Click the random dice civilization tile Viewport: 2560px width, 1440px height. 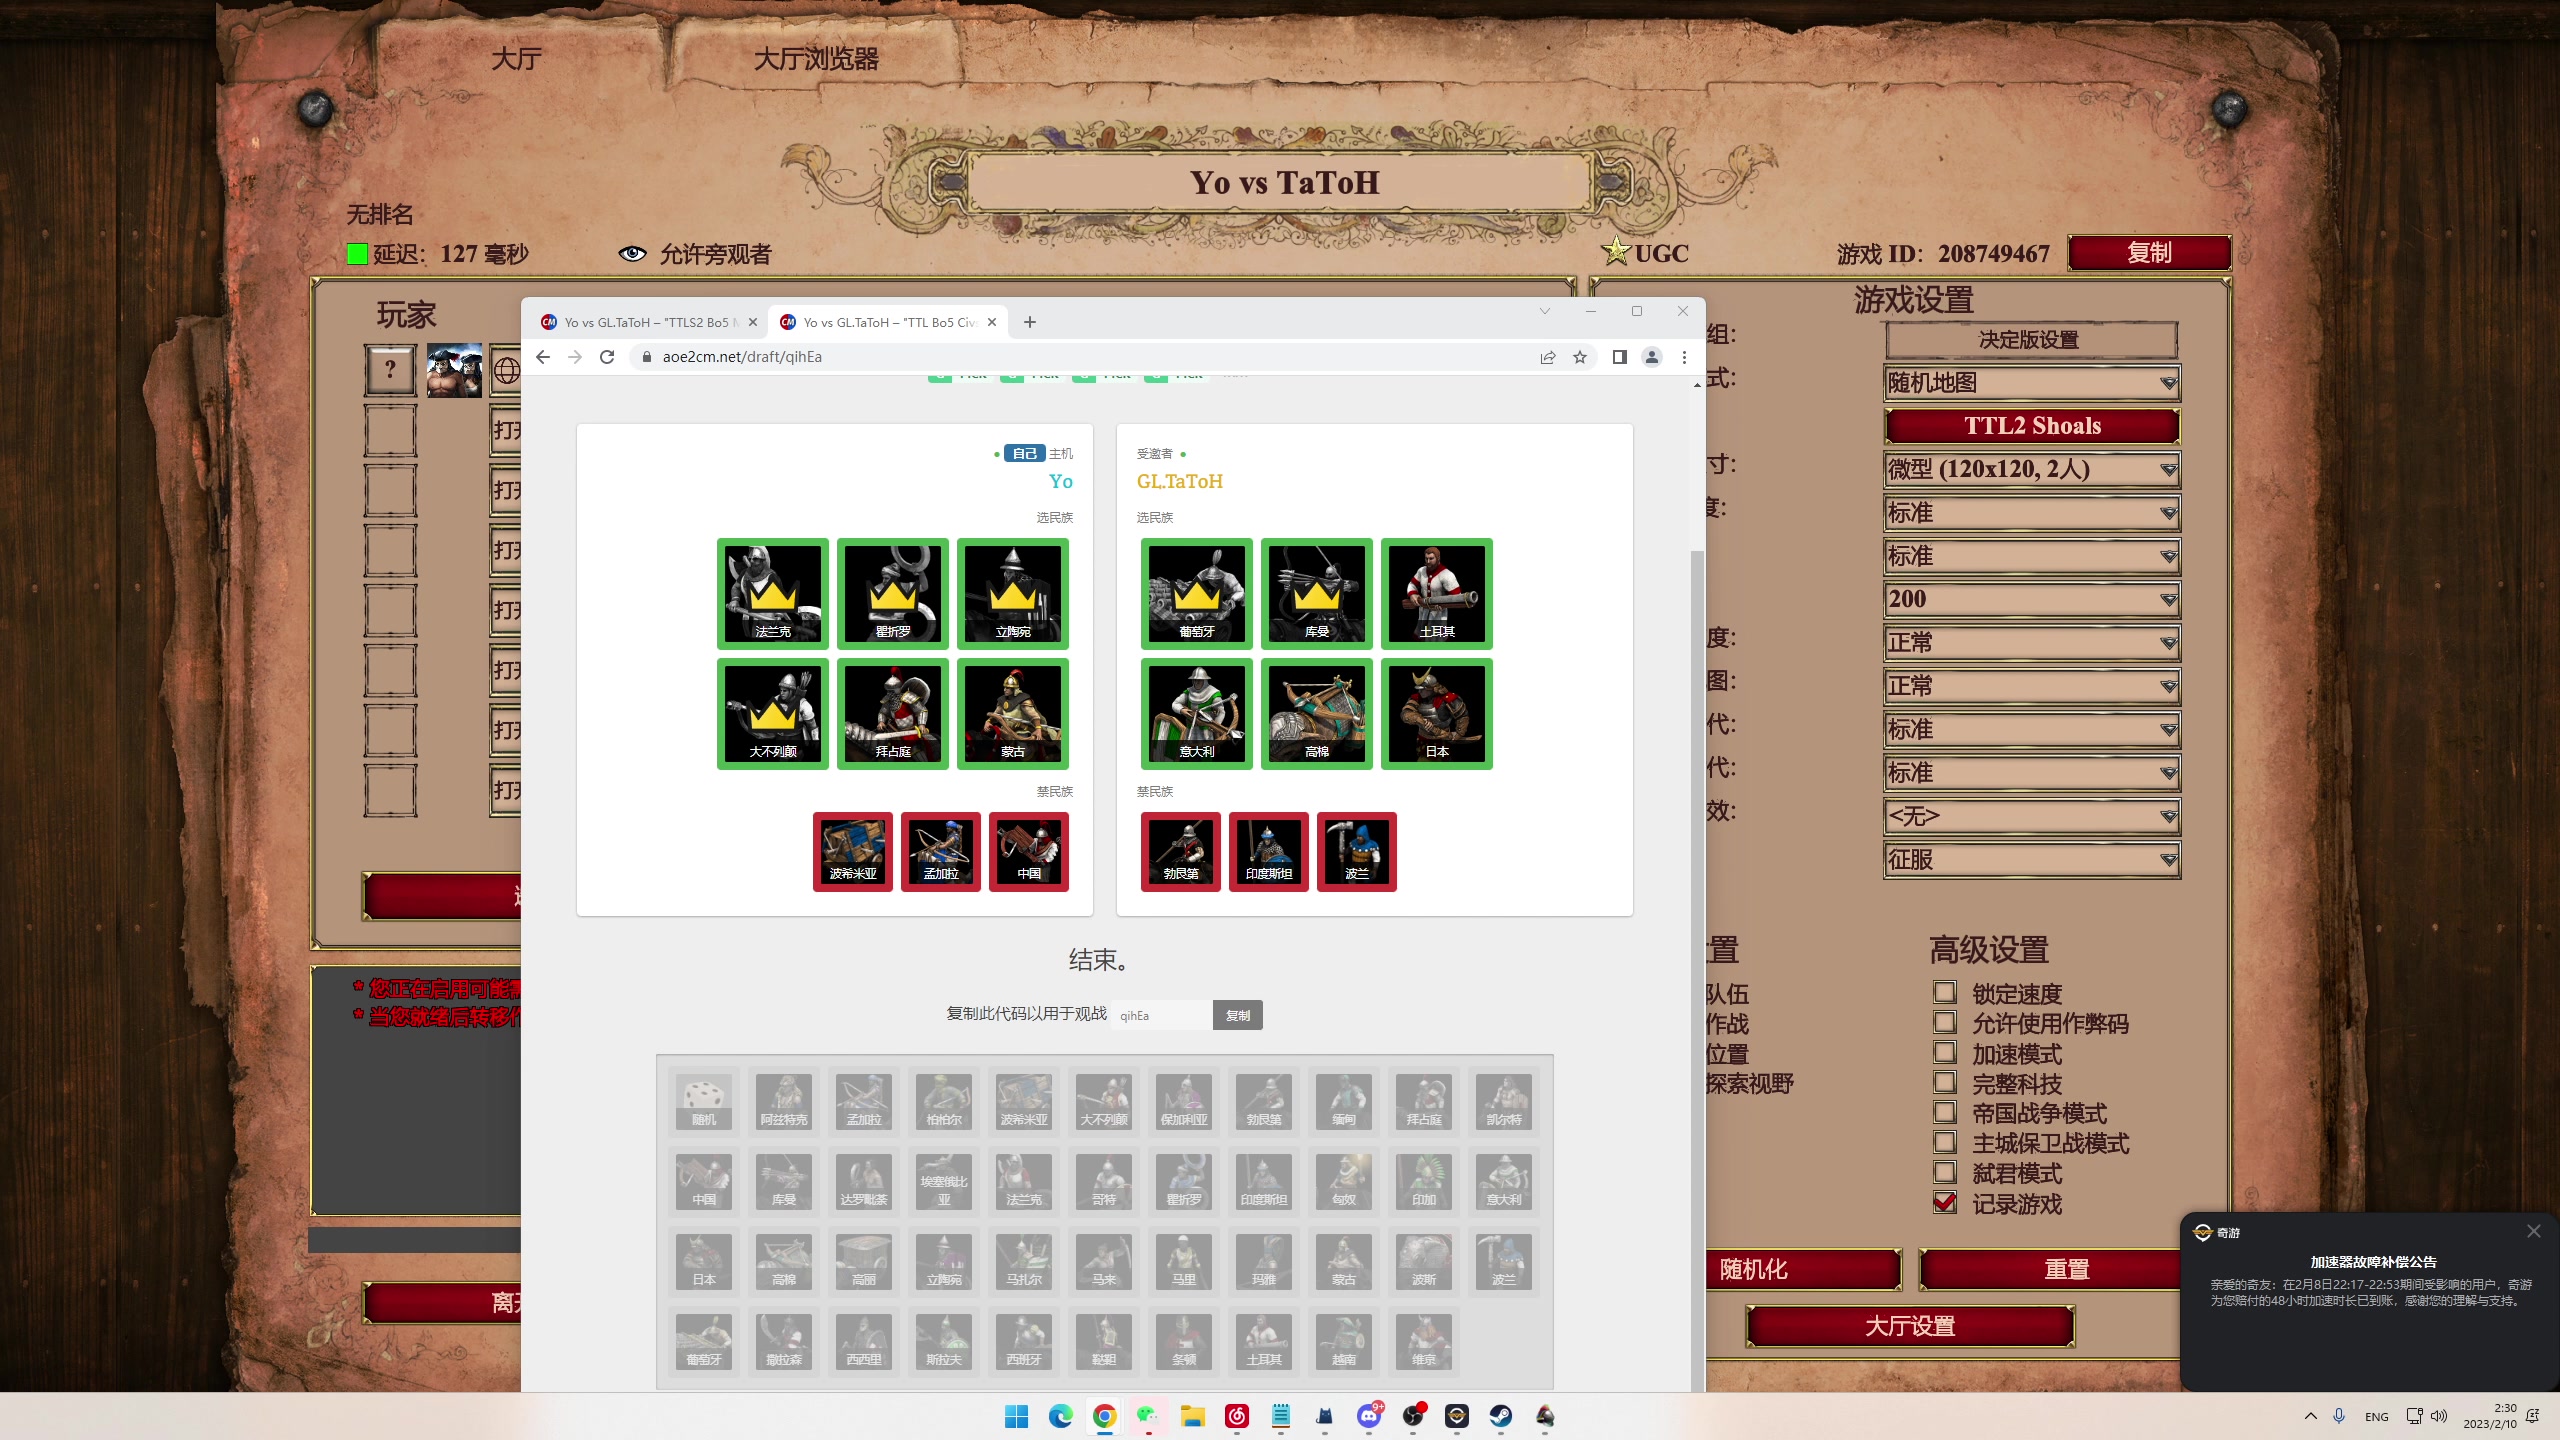coord(703,1100)
